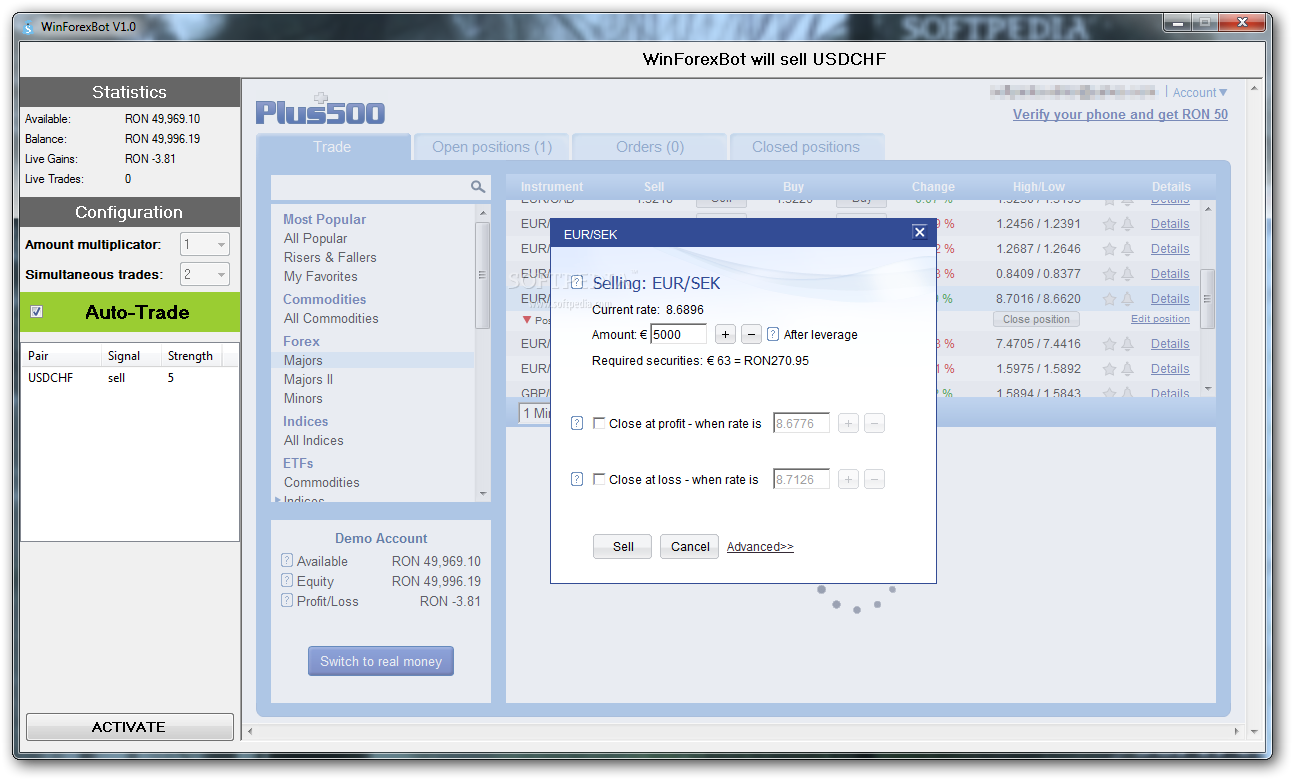Click category list scrollbar down arrow
Screen dimensions: 1293x780
pos(484,494)
